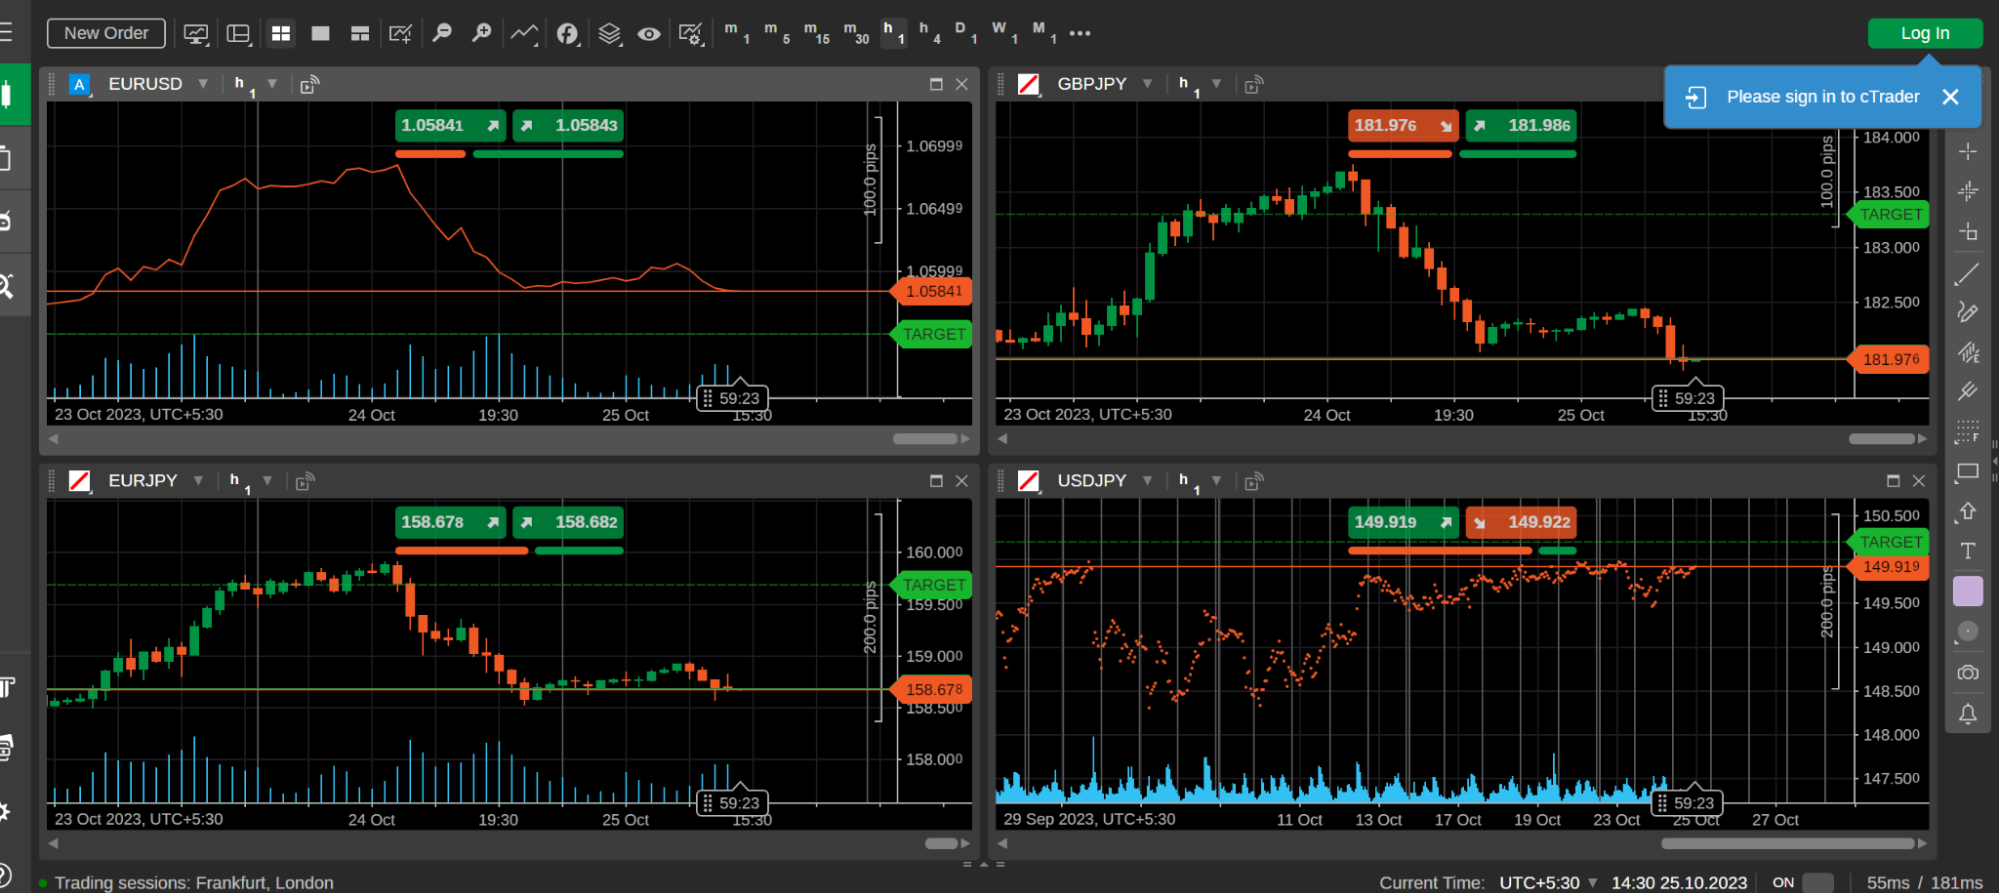Select the arrow shape tool
Viewport: 1999px width, 894px height.
[x=1967, y=511]
